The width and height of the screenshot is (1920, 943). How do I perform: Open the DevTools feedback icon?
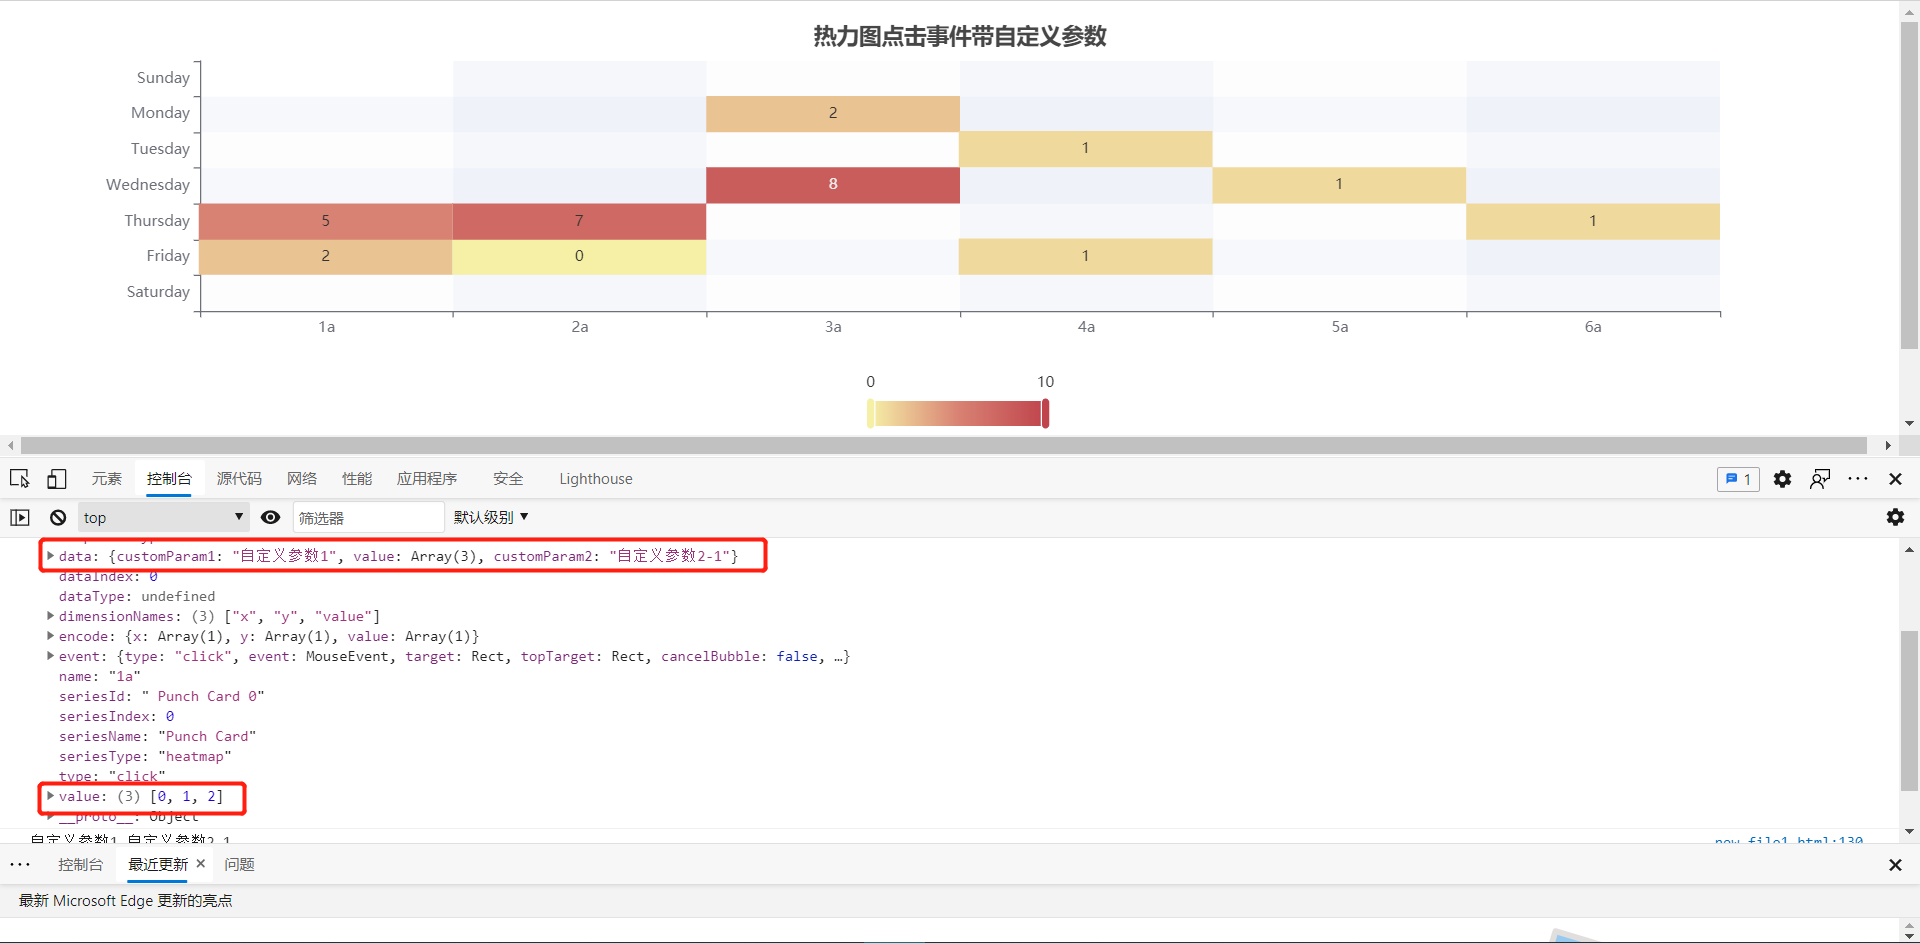click(x=1820, y=479)
